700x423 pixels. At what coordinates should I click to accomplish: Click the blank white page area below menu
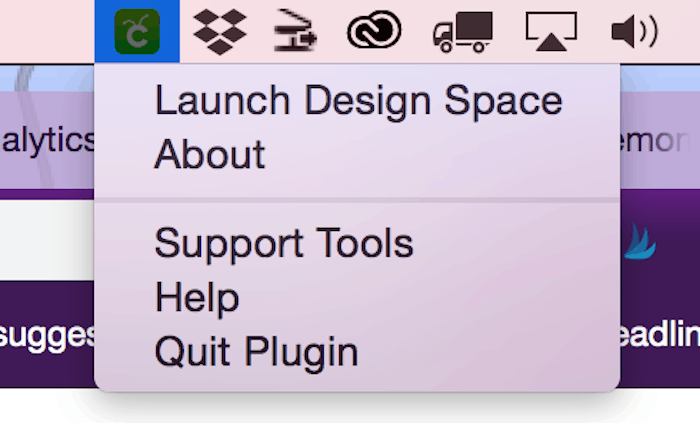[350, 406]
